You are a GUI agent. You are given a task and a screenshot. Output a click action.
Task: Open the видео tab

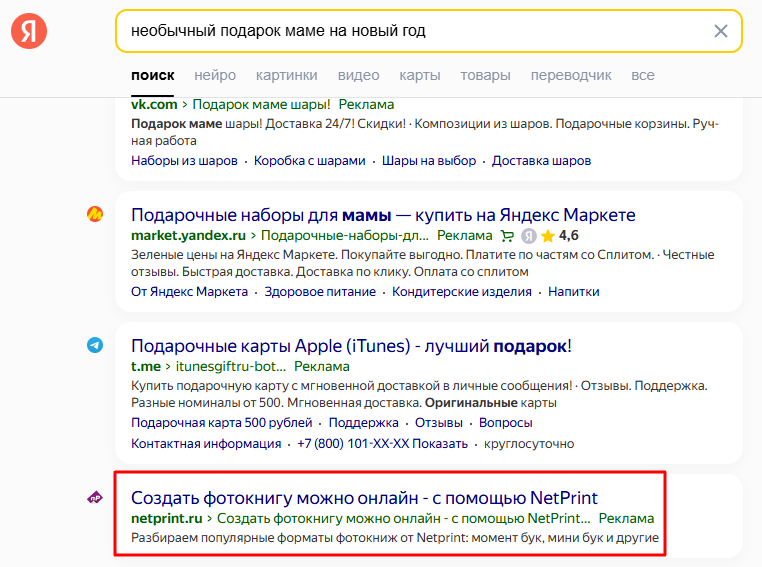pos(358,75)
